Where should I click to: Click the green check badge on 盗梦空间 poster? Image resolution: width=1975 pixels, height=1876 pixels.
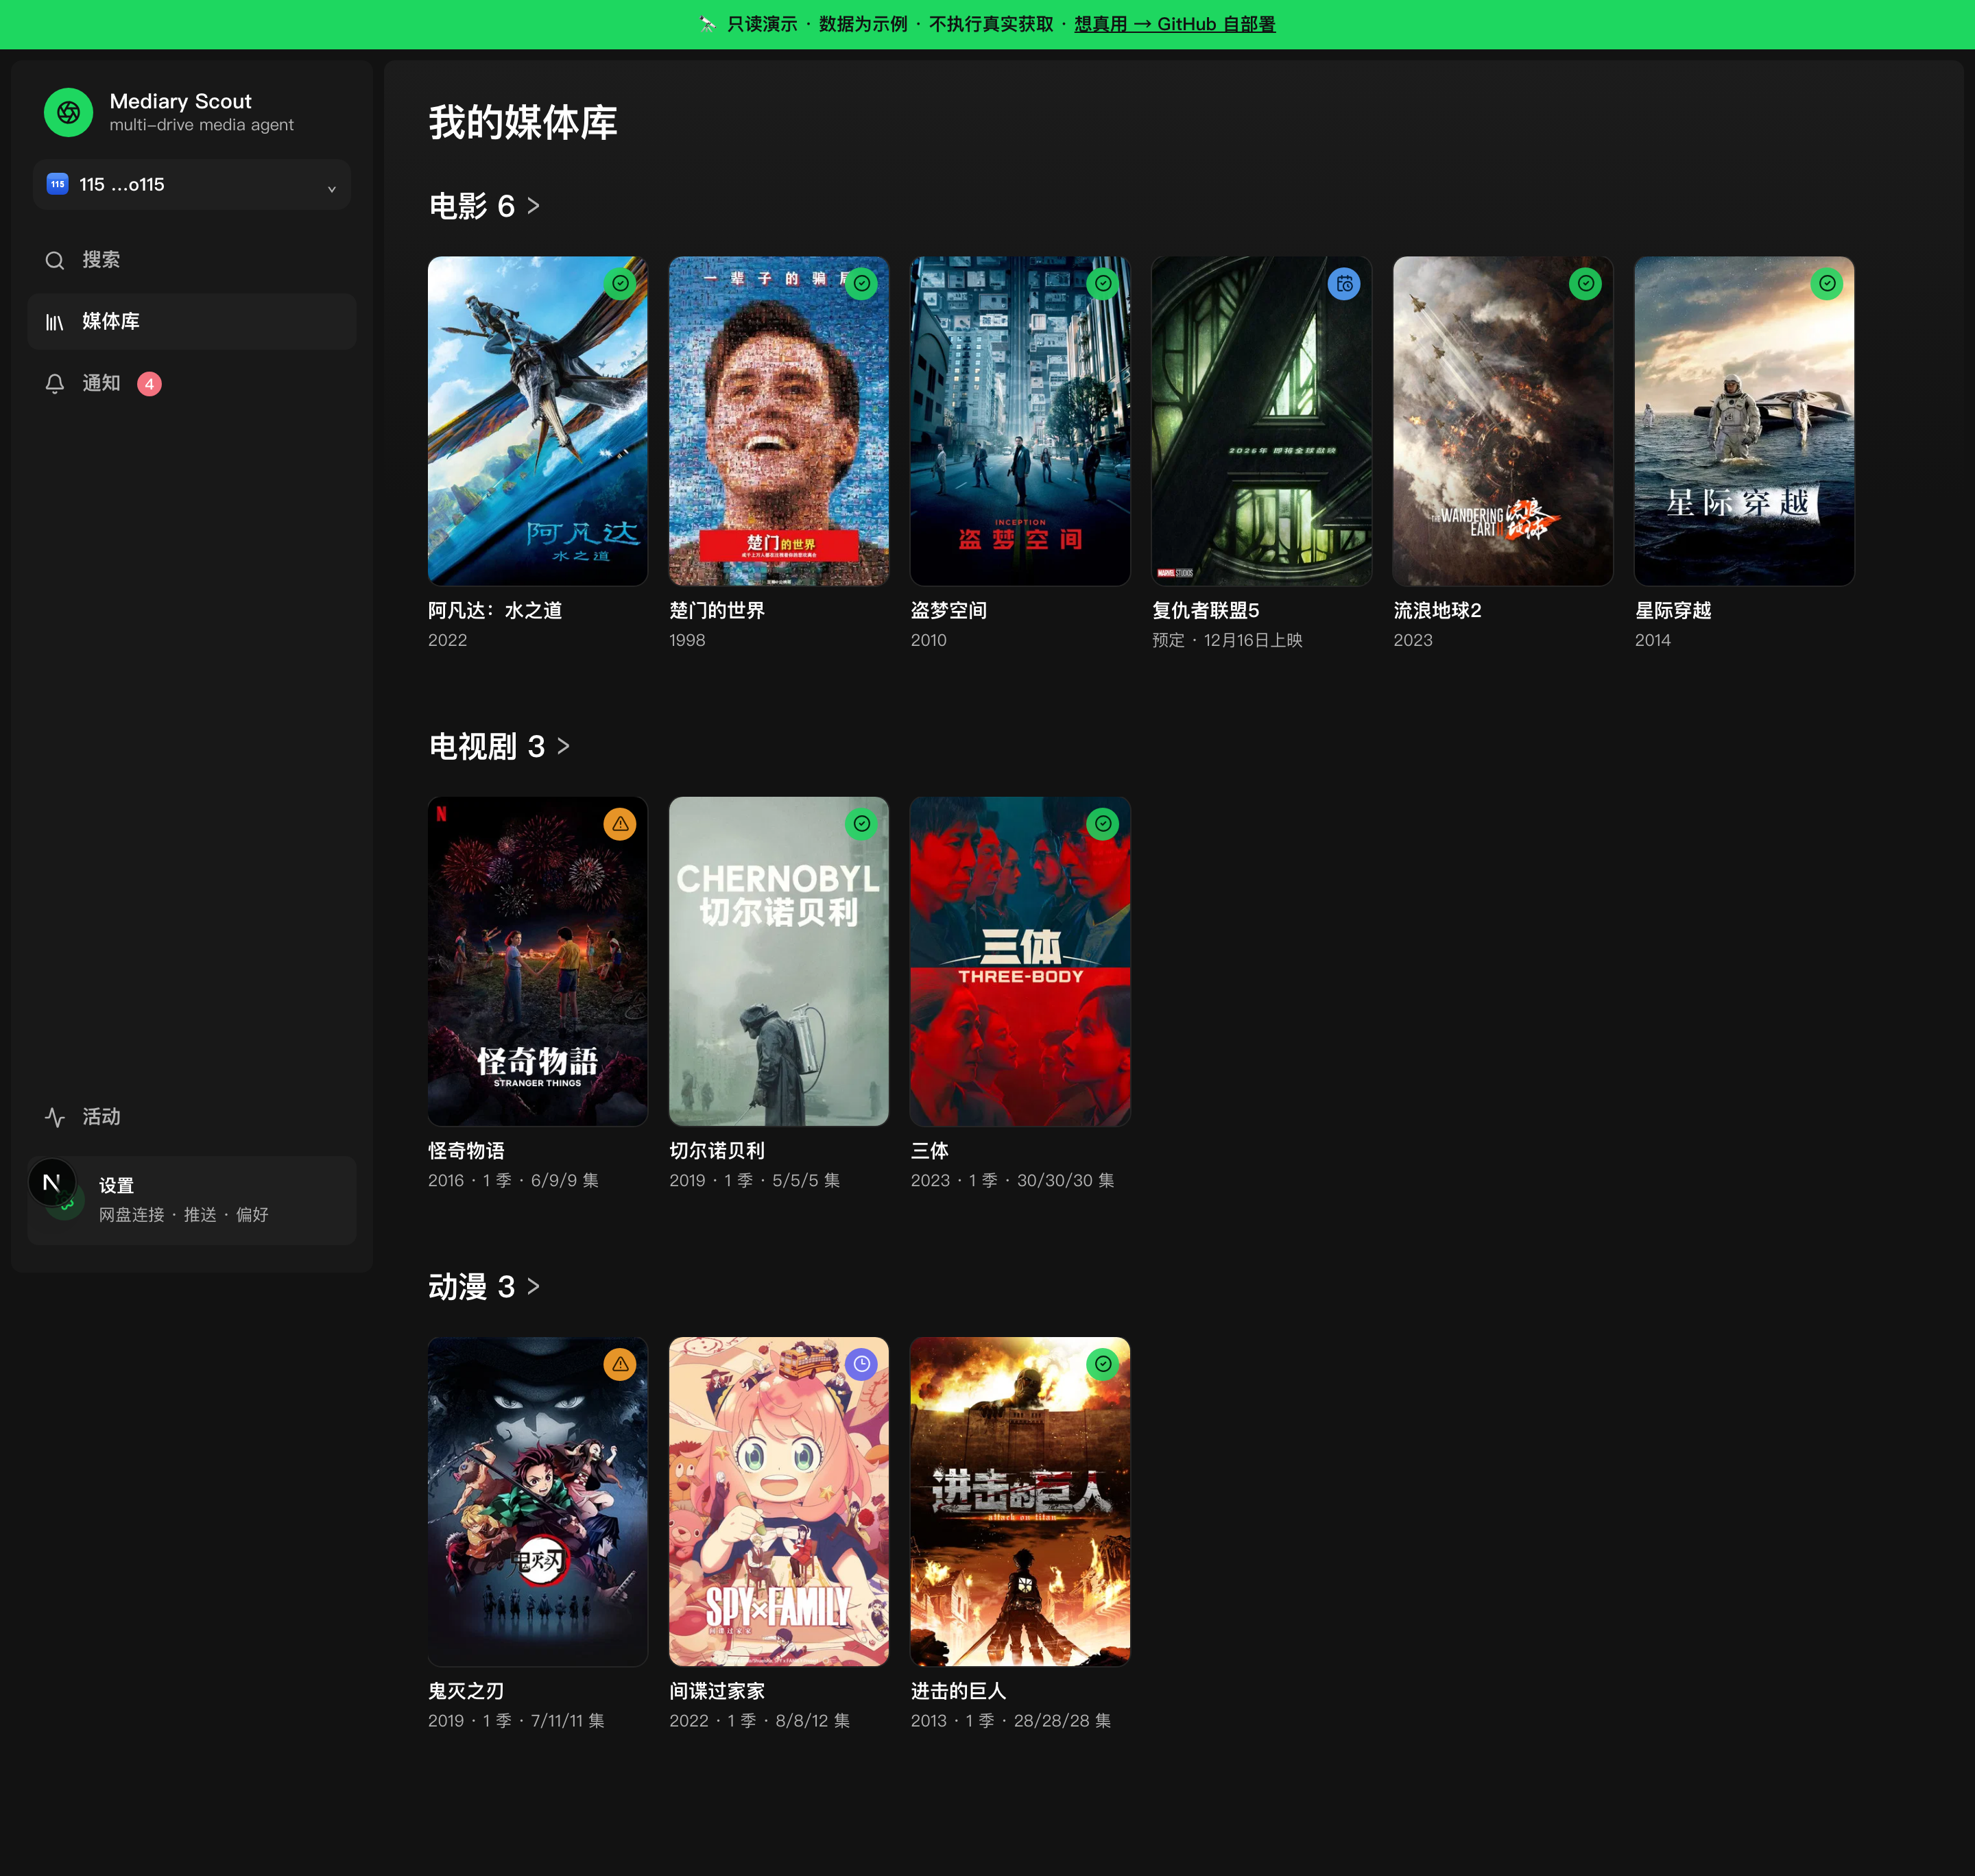coord(1103,284)
